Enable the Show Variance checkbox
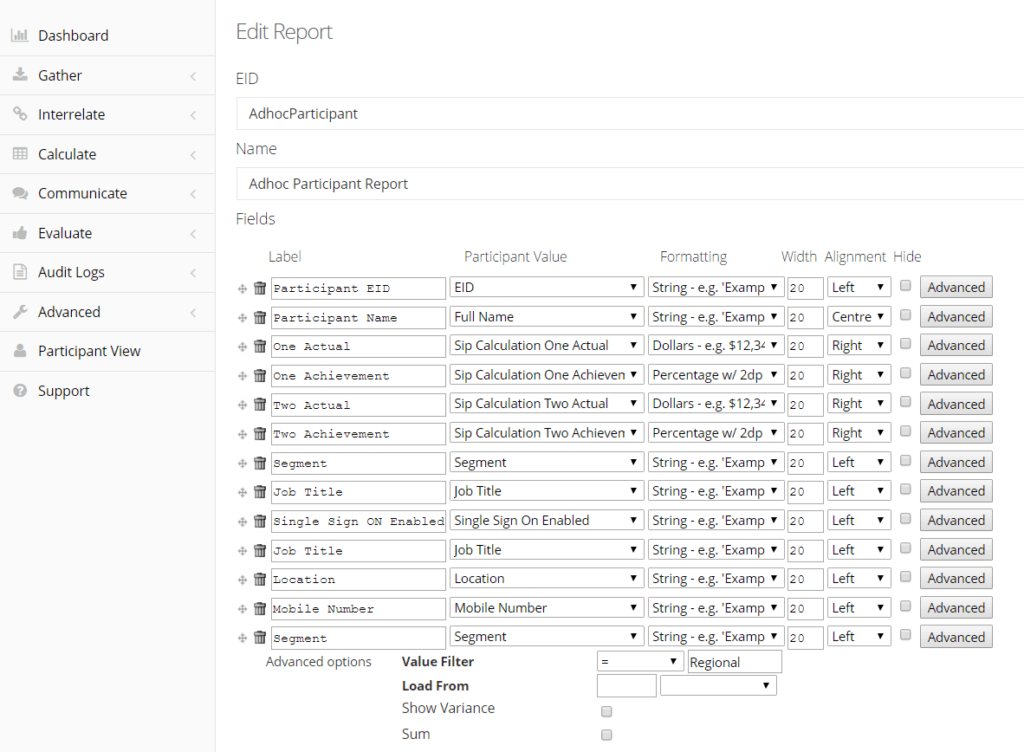The image size is (1024, 752). [x=607, y=711]
